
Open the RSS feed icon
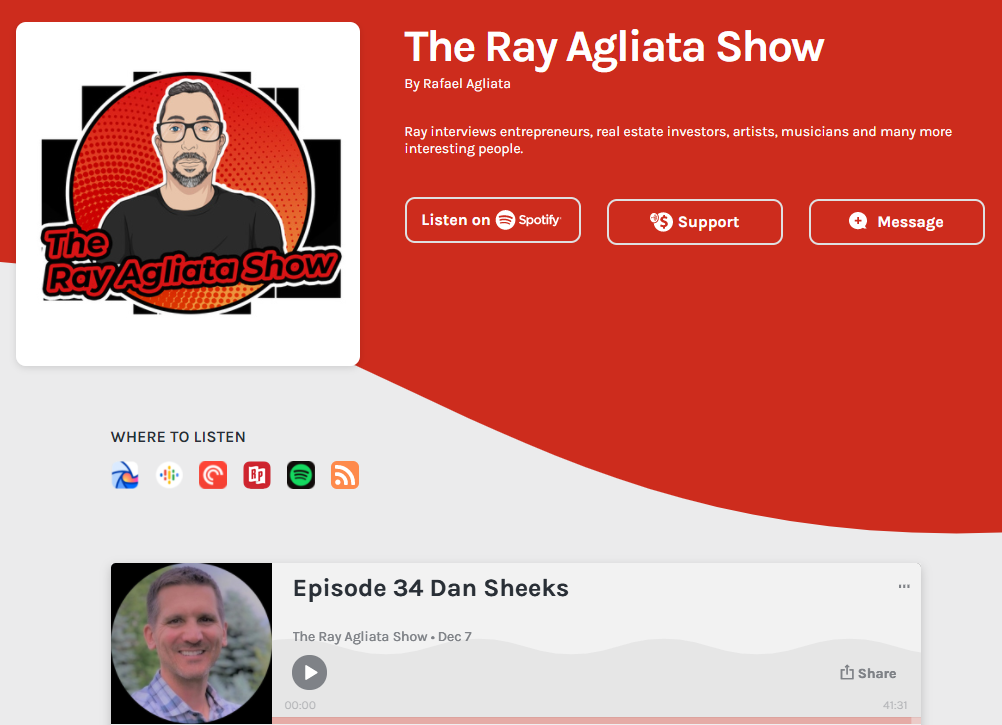(x=345, y=475)
